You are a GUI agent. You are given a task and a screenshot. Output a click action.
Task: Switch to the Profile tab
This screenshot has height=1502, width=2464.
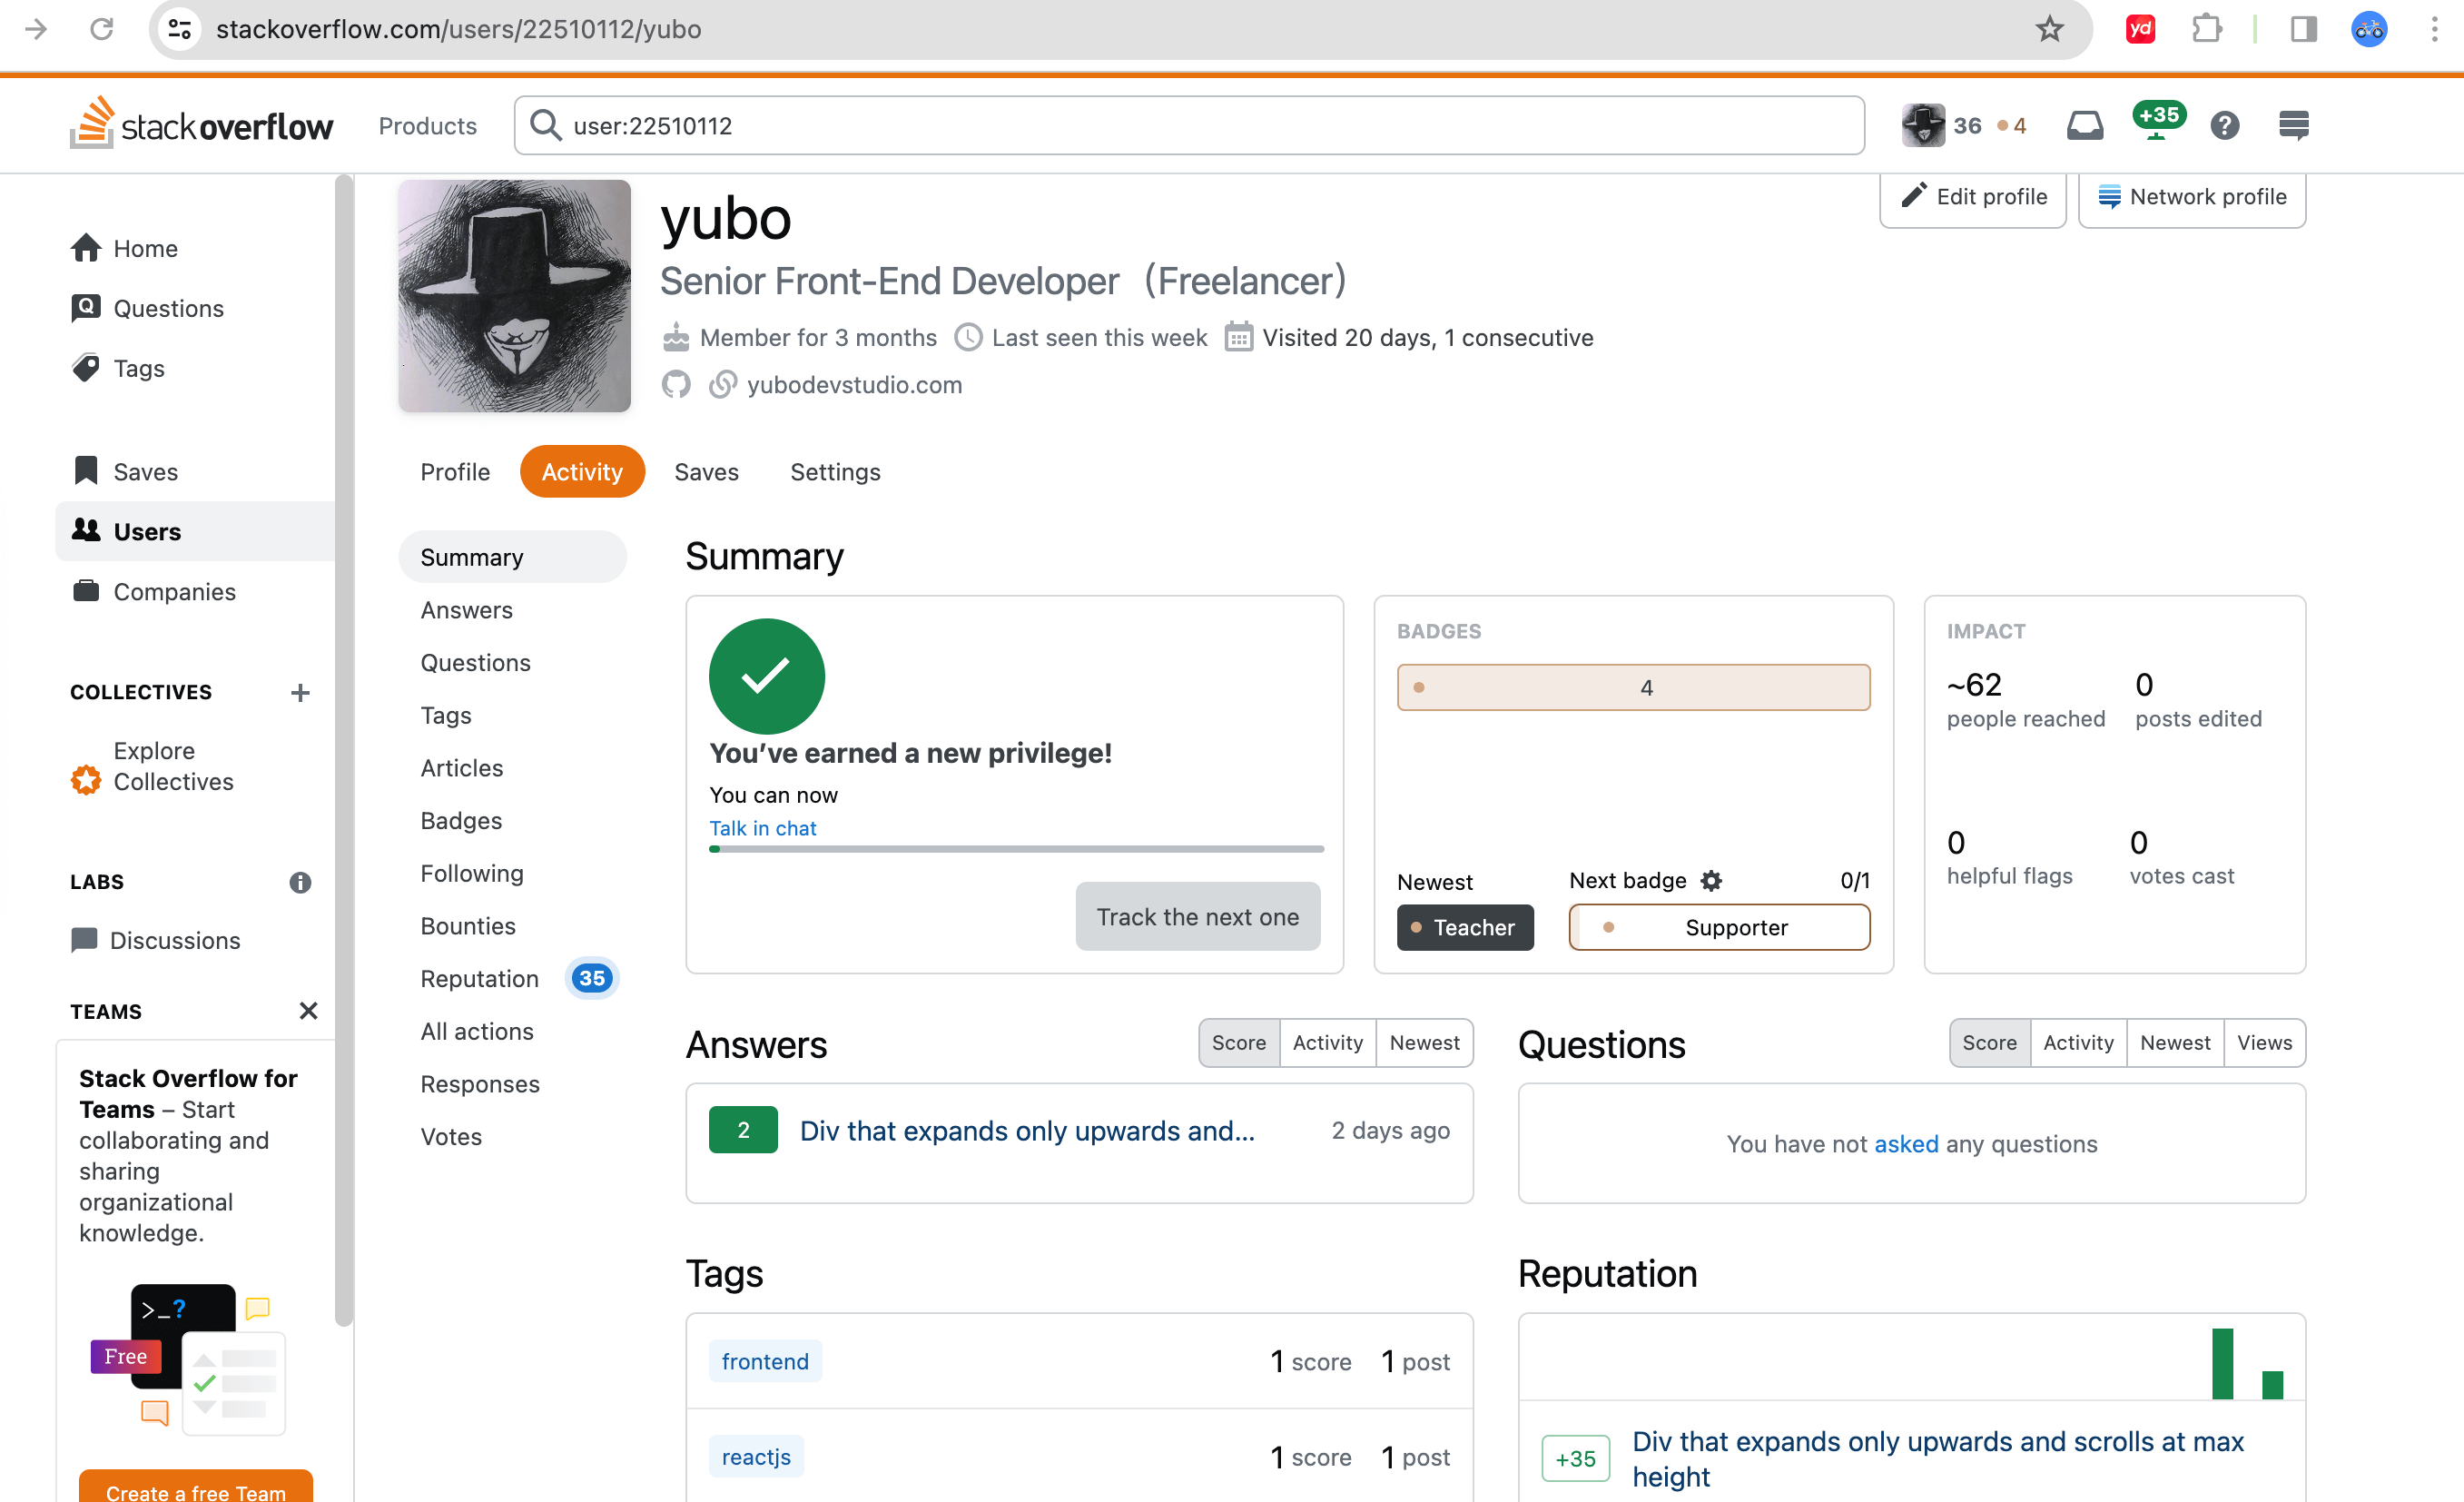[x=454, y=472]
